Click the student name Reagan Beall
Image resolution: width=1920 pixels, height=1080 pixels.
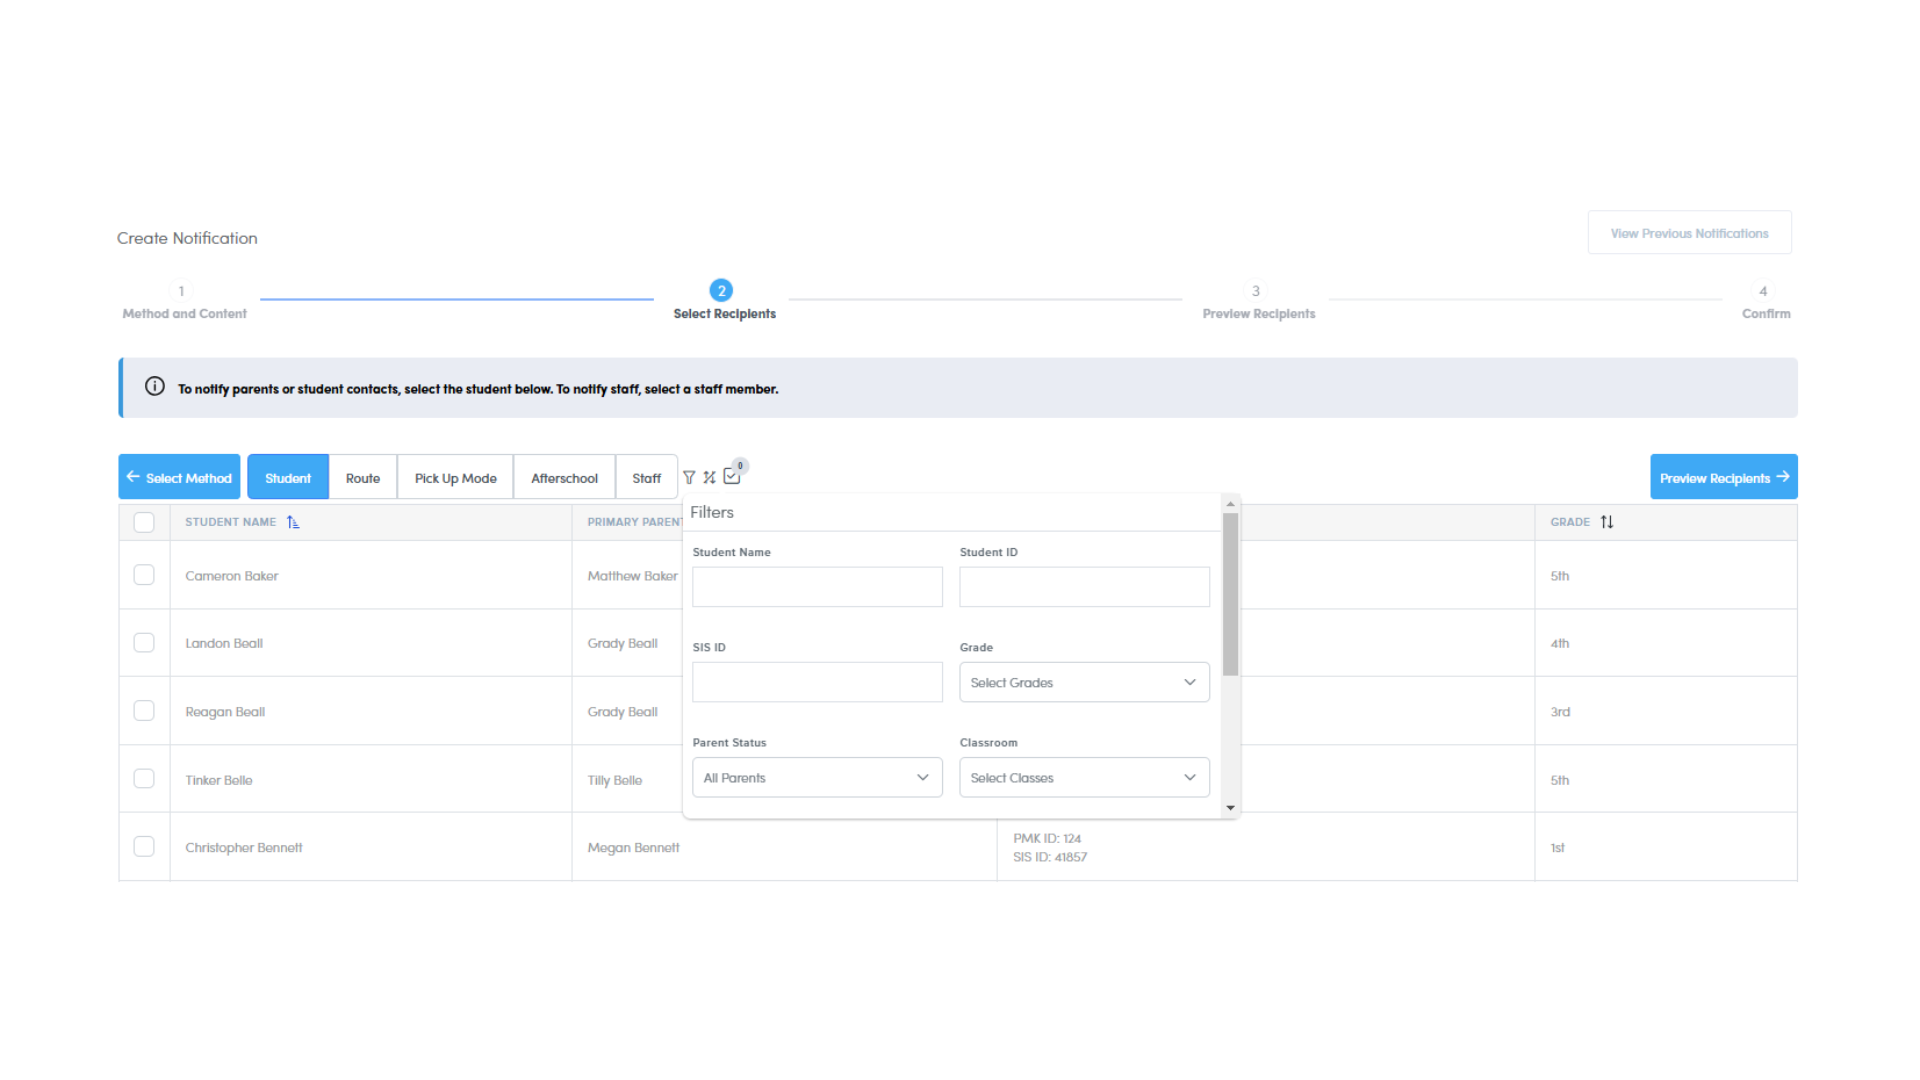(x=225, y=712)
